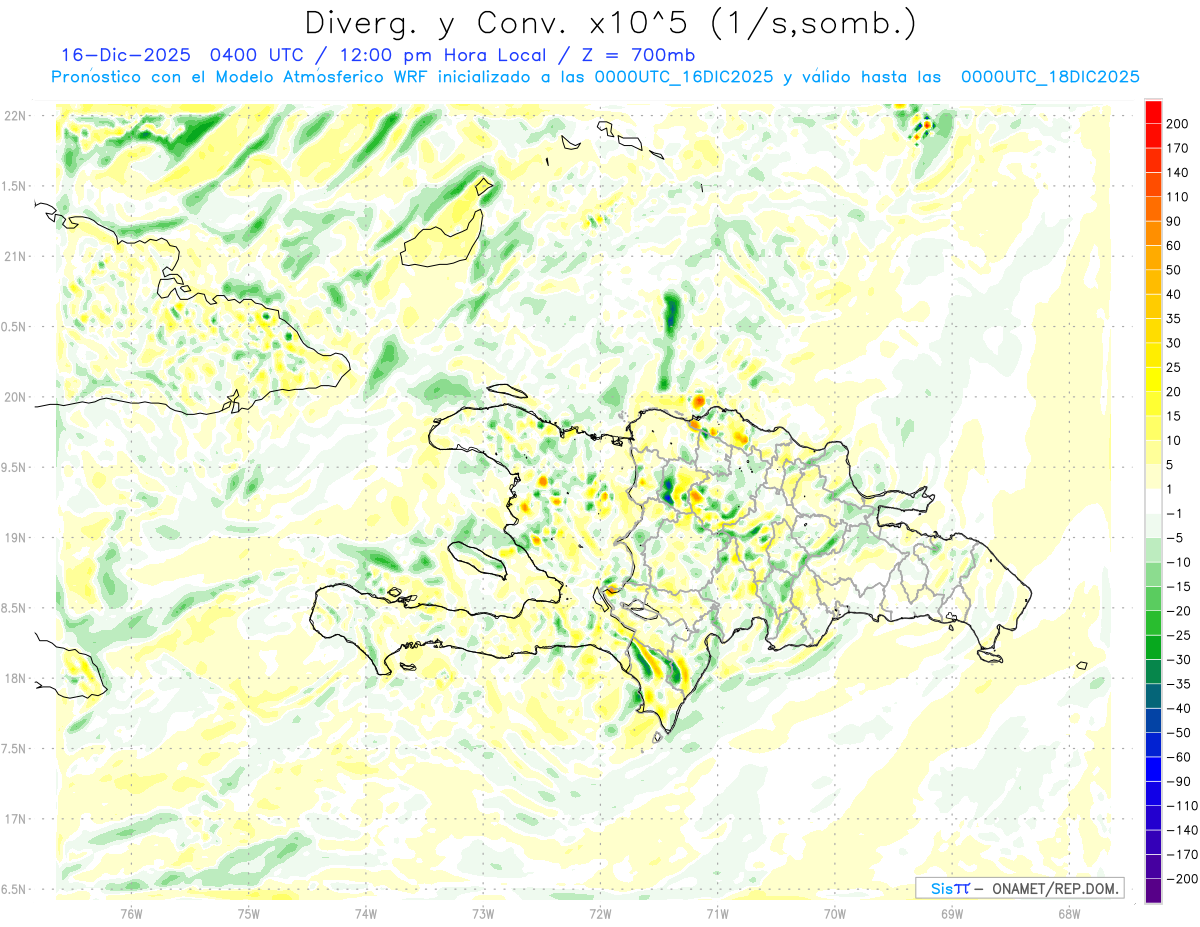
Task: Click the 76W longitude axis label
Action: coord(131,913)
